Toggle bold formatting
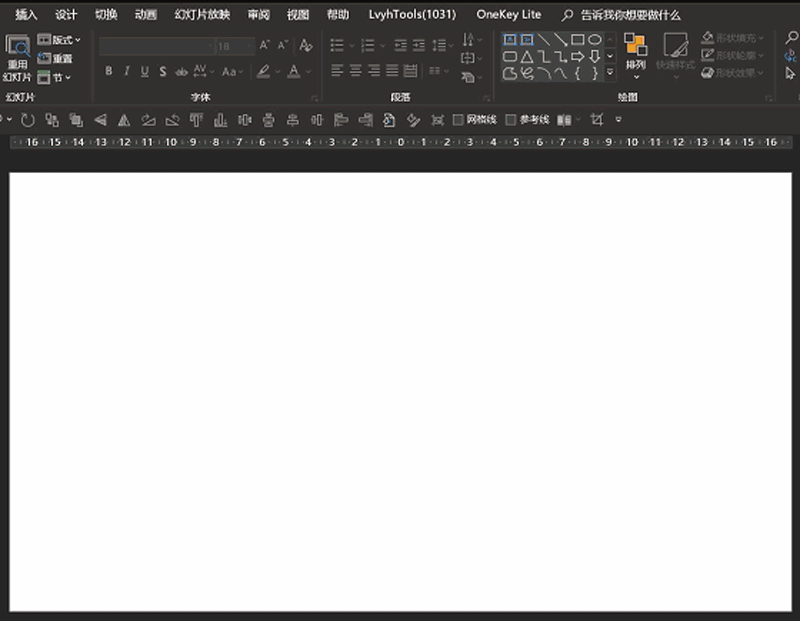Viewport: 800px width, 621px height. coord(109,71)
